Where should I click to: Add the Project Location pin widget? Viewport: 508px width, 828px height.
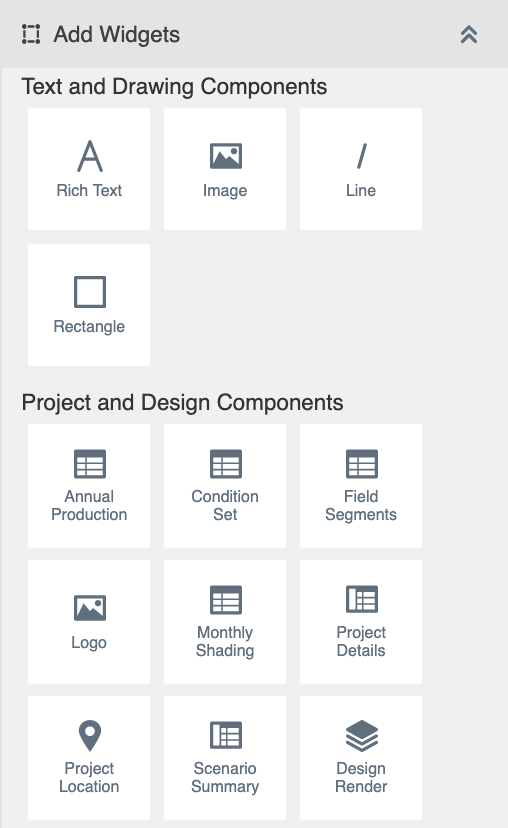[x=89, y=758]
